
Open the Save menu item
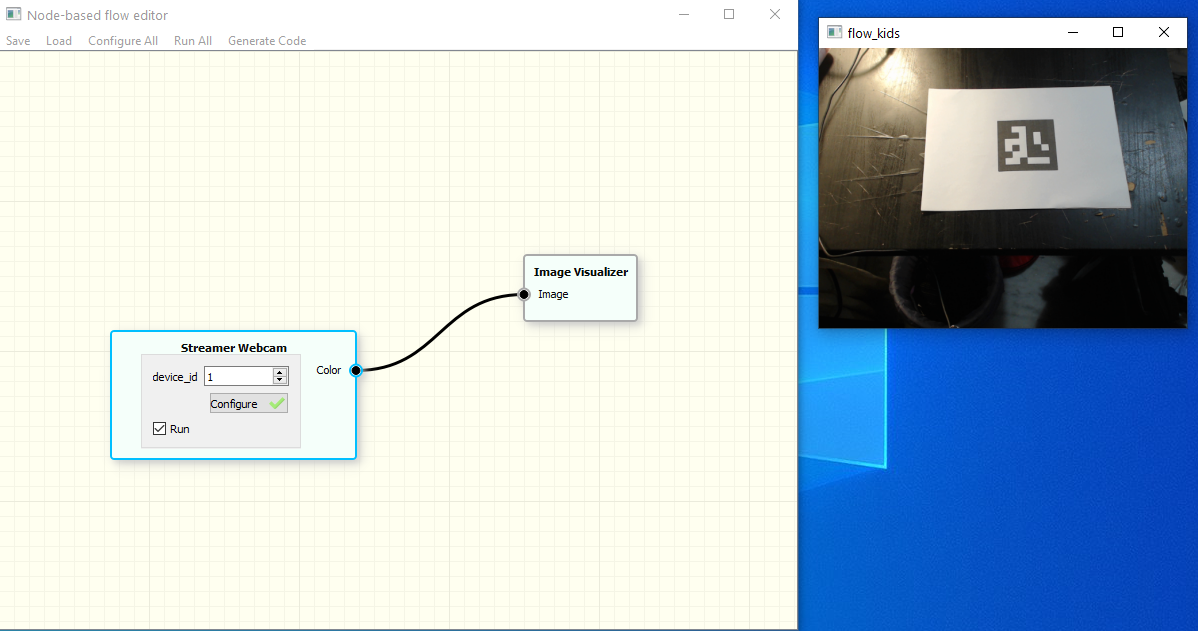click(18, 40)
